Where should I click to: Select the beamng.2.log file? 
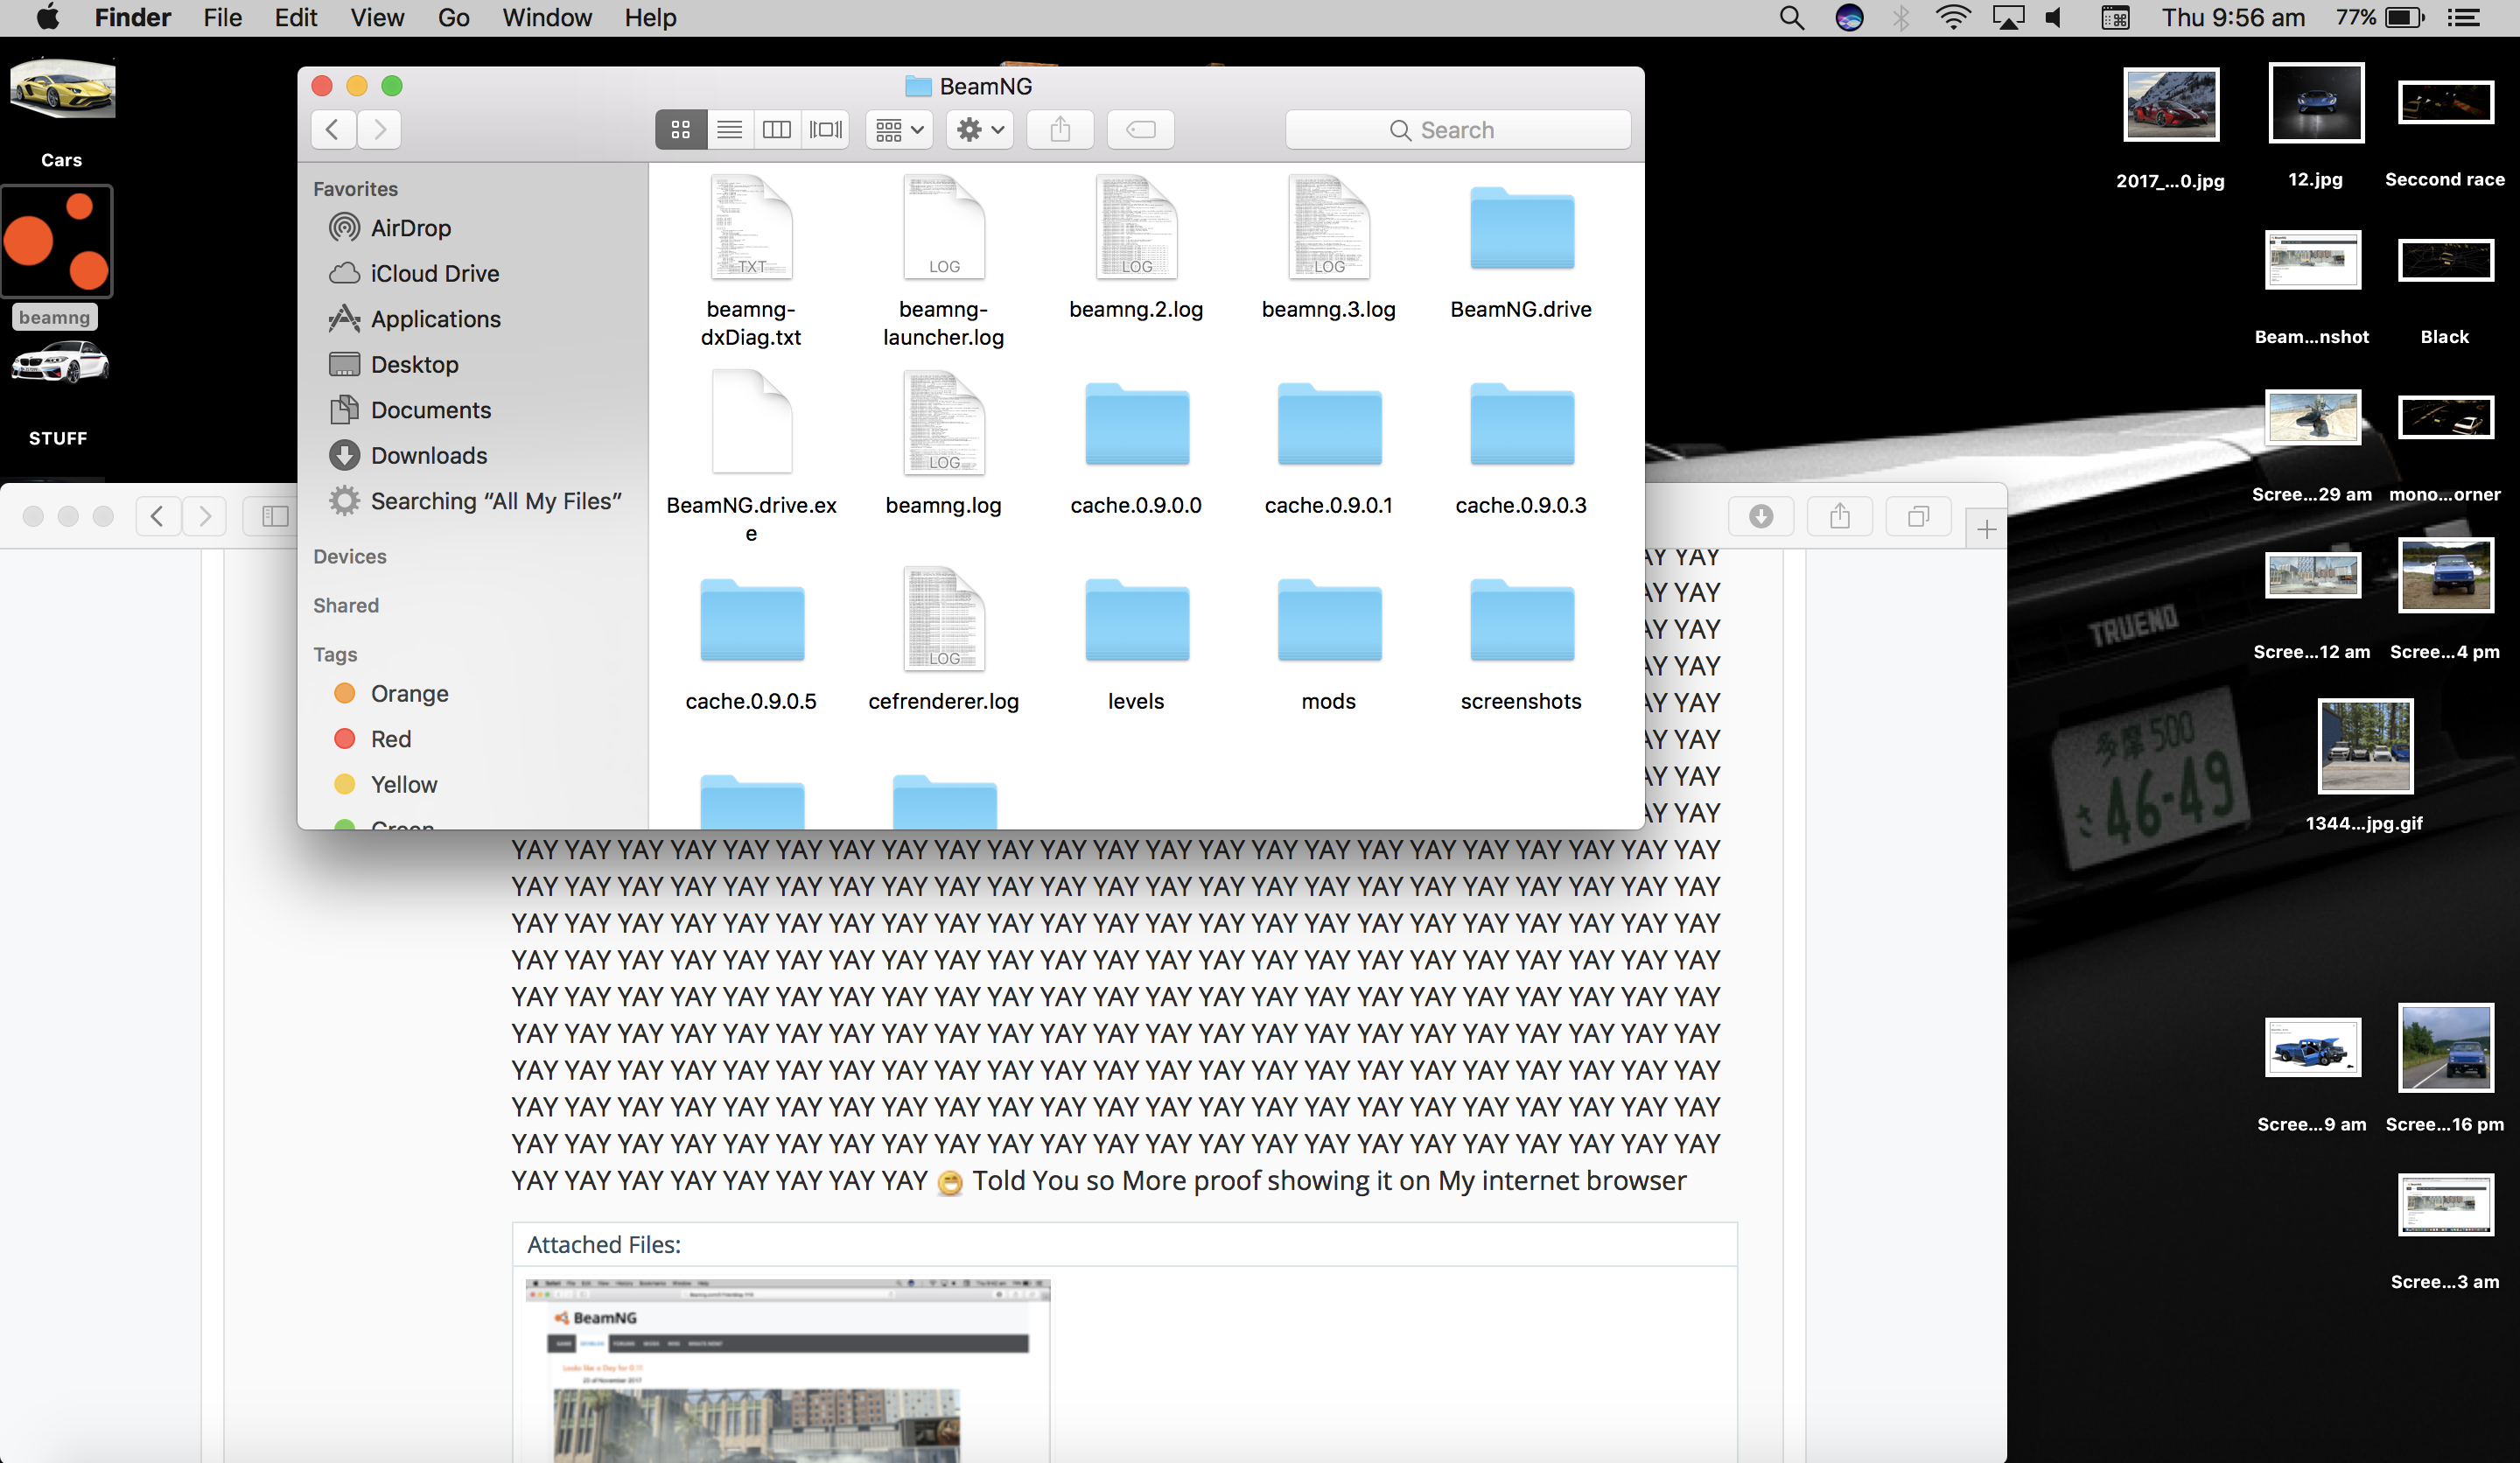(1136, 248)
